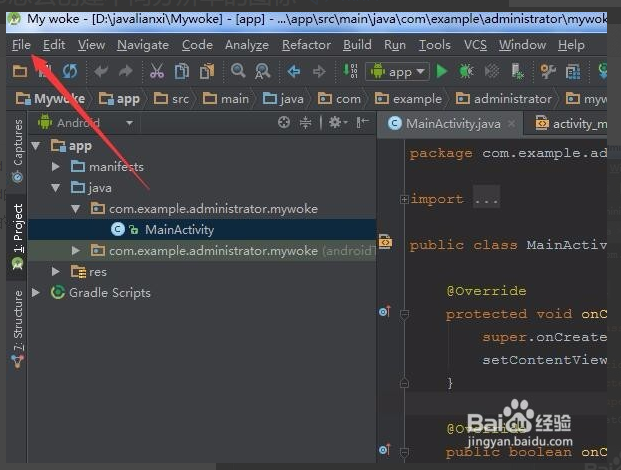The width and height of the screenshot is (621, 470).
Task: Switch to the activity_m... editor tab
Action: tap(571, 124)
